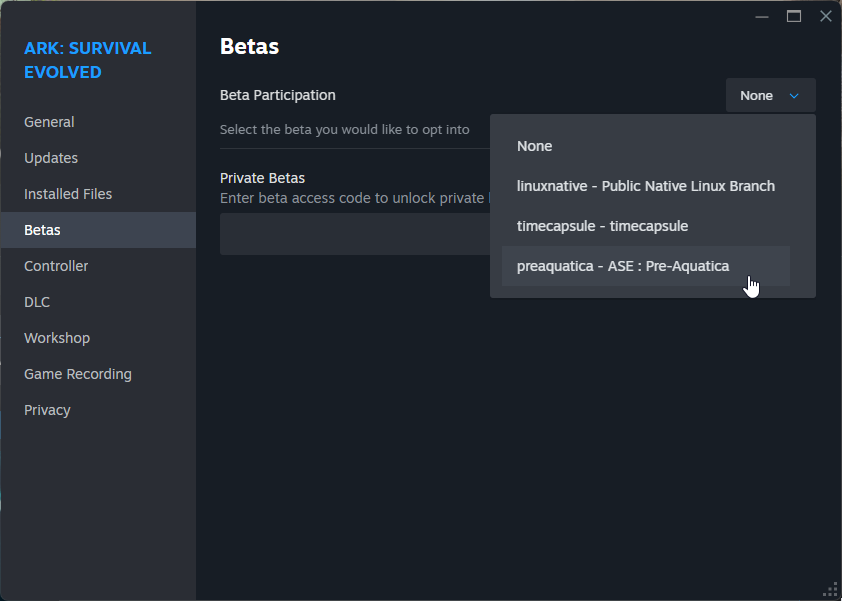Open the Privacy section

(x=98, y=410)
